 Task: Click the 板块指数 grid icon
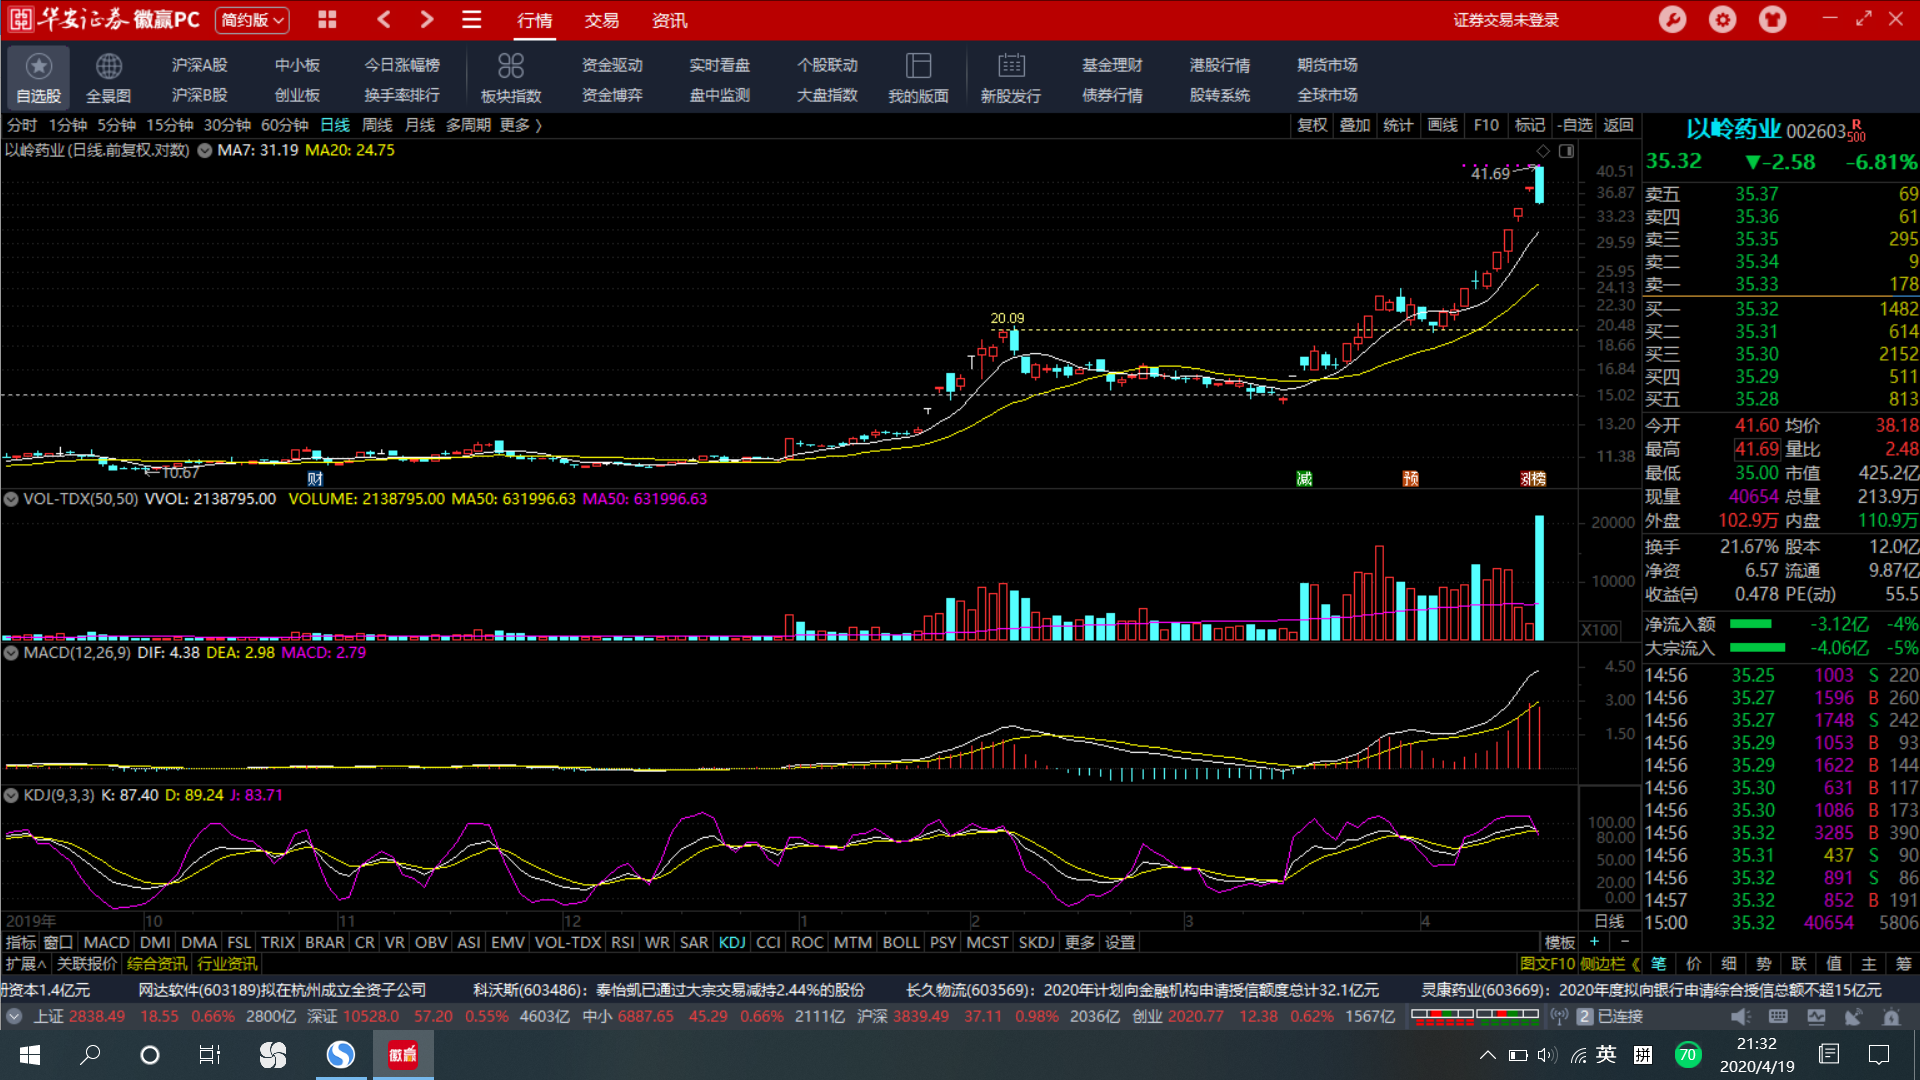click(510, 66)
